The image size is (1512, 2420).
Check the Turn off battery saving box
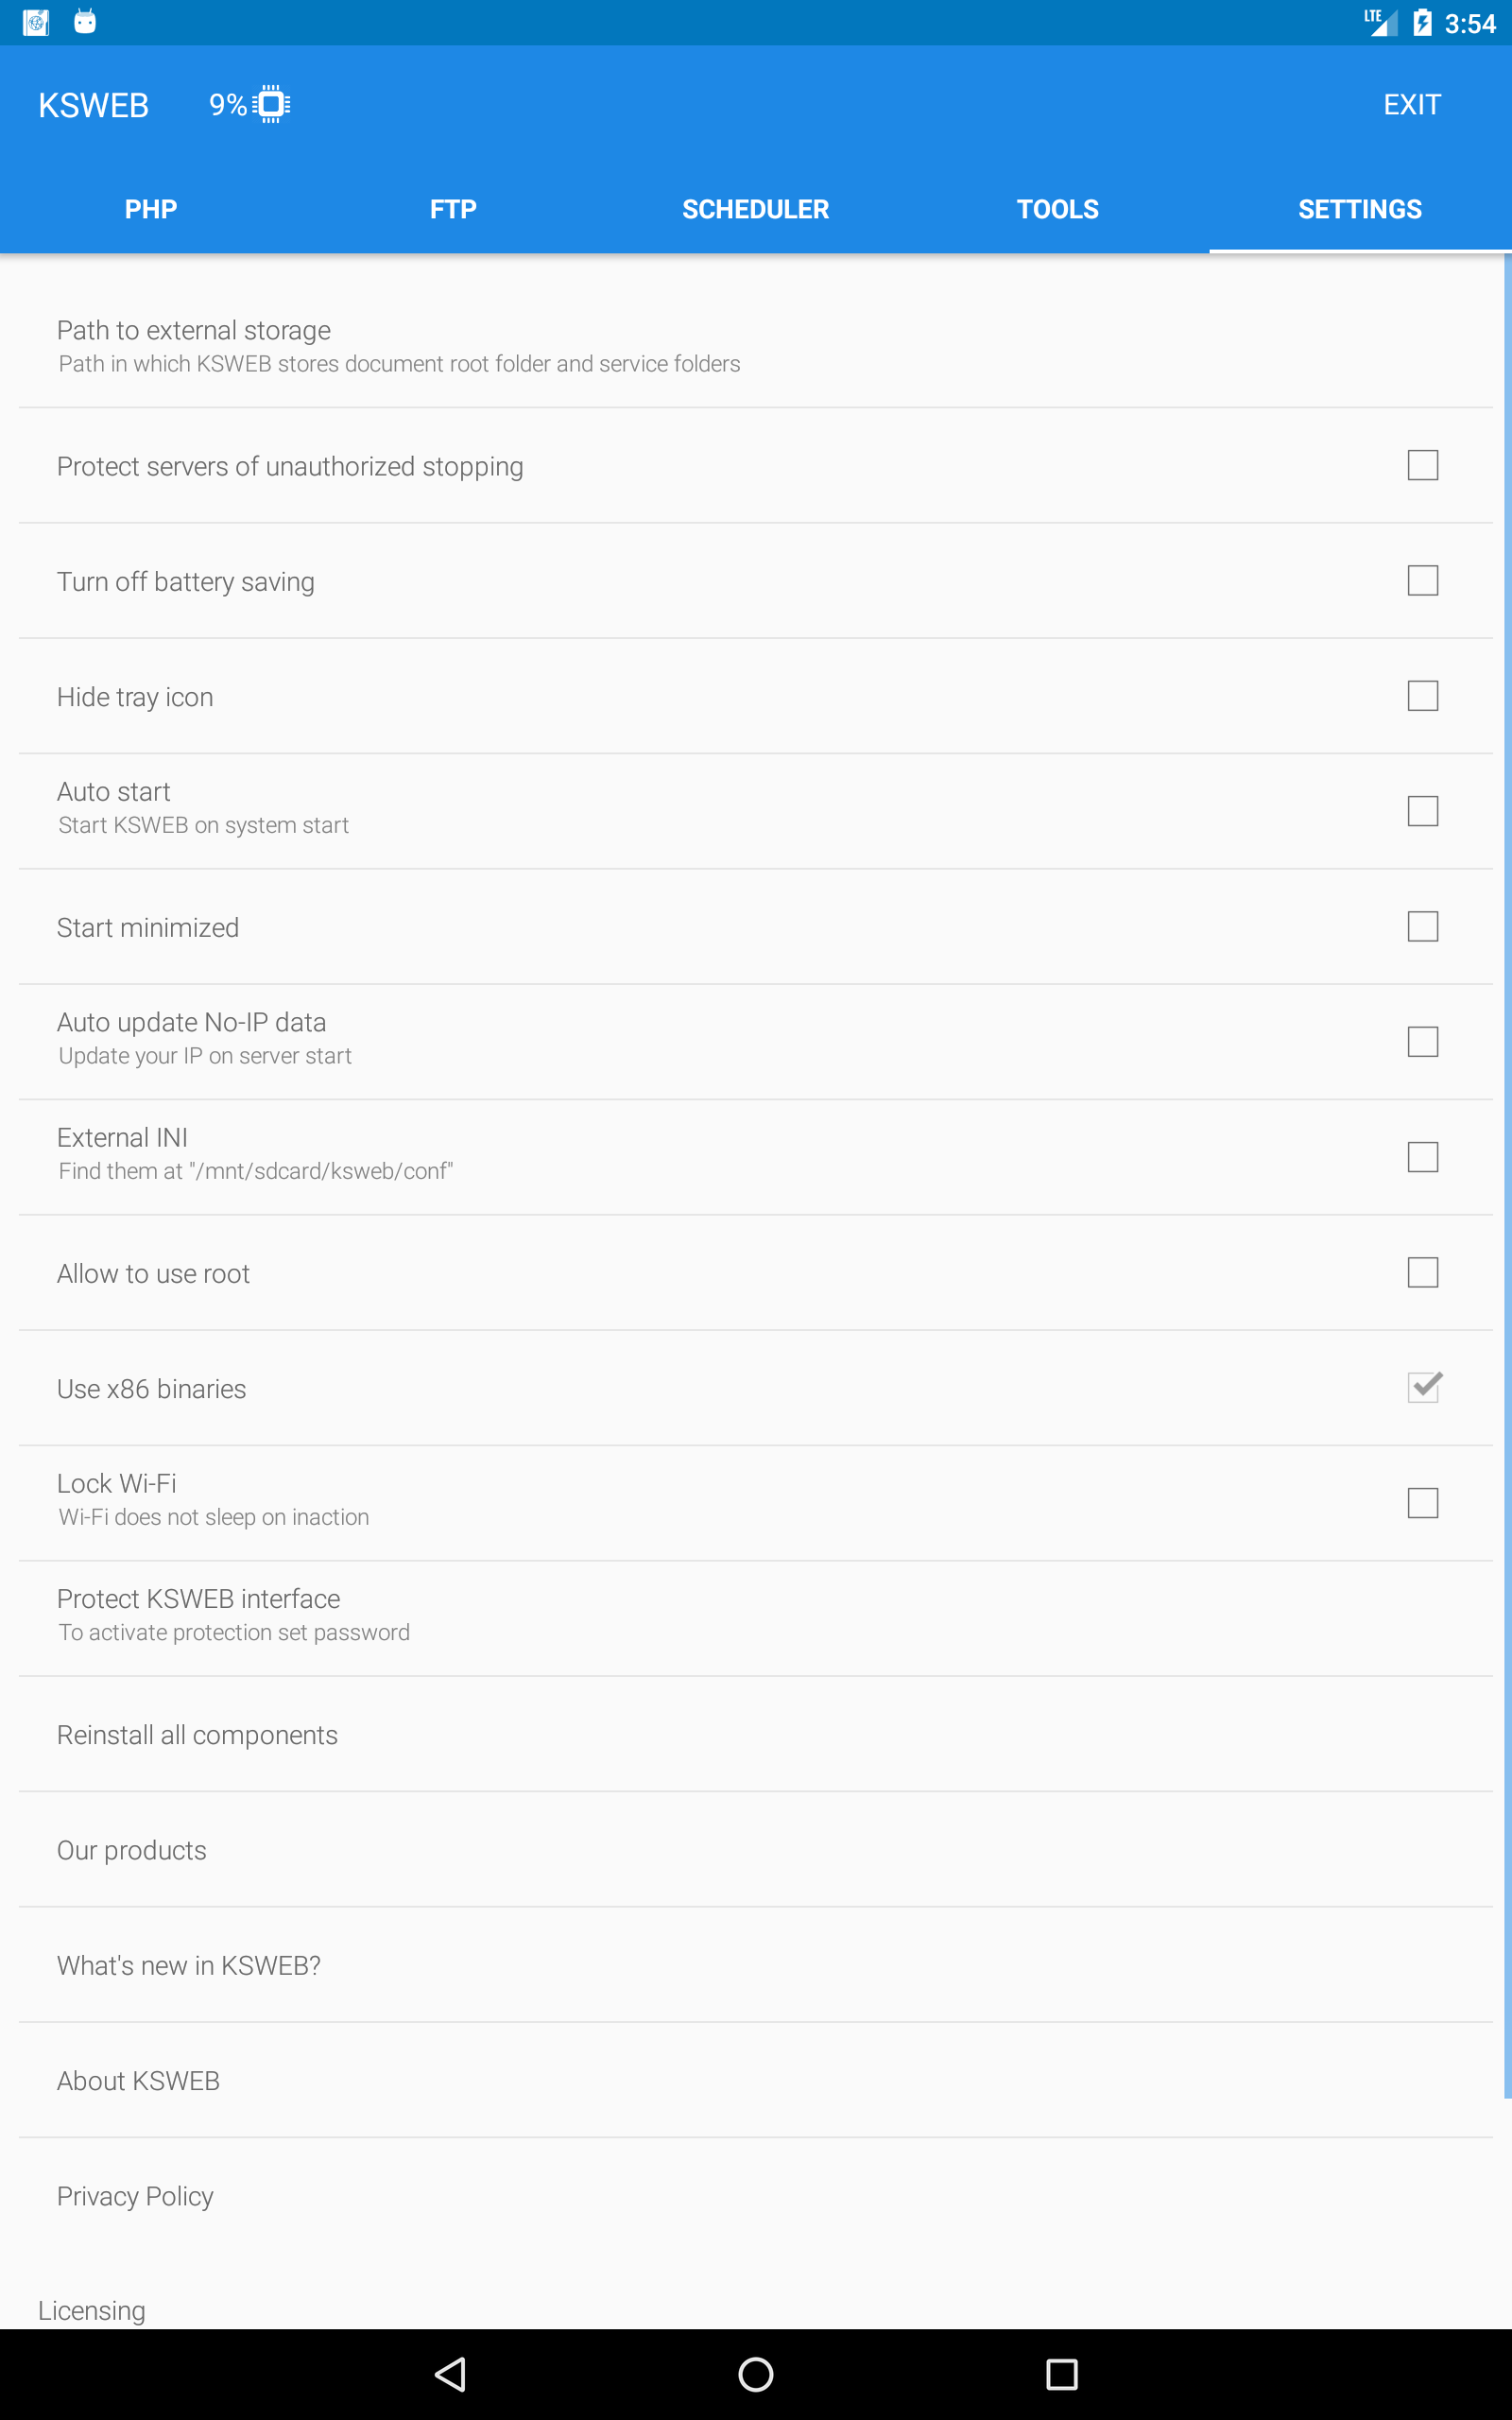click(1422, 580)
